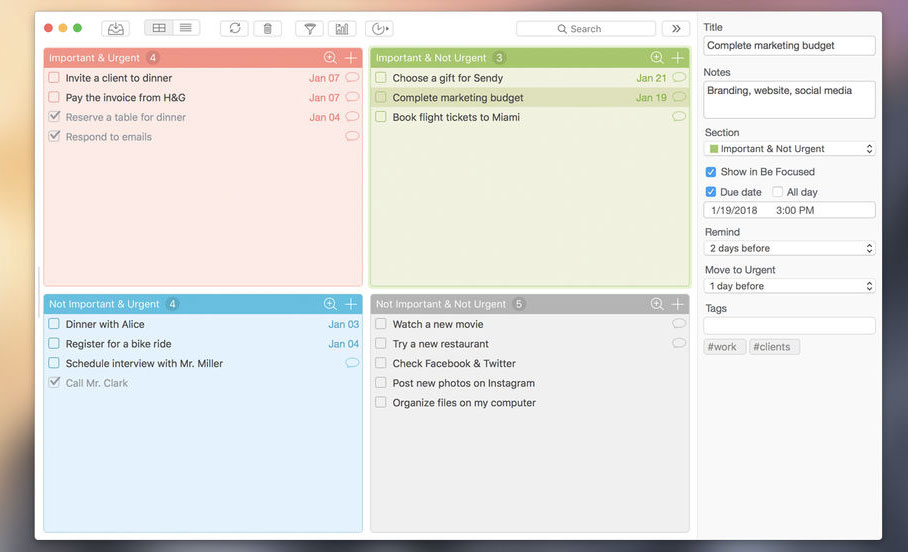
Task: Click the #clients tag
Action: (772, 346)
